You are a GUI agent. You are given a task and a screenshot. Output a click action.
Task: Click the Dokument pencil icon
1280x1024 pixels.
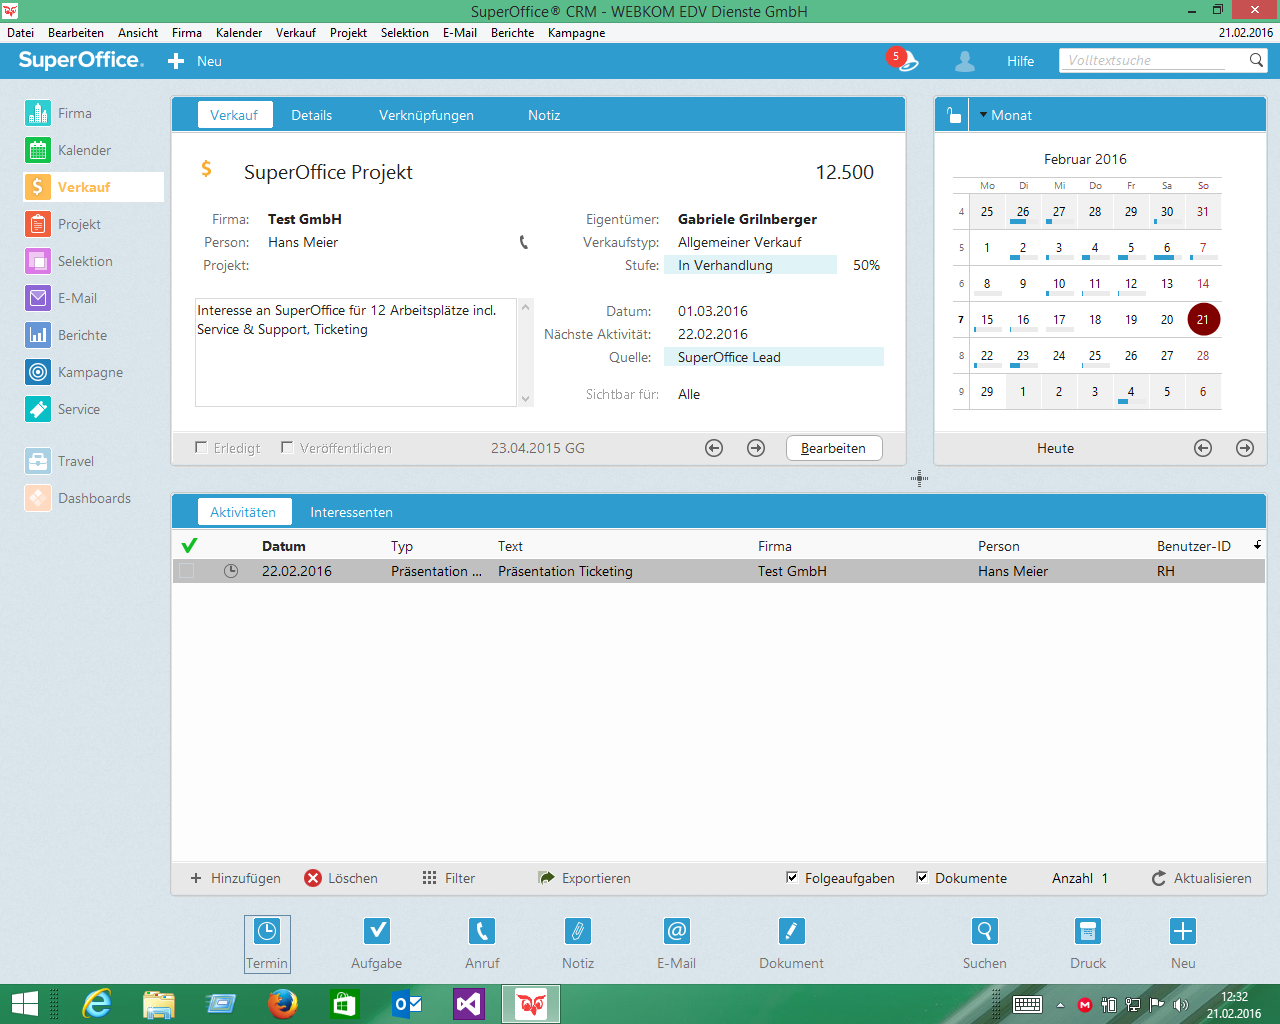pyautogui.click(x=791, y=932)
